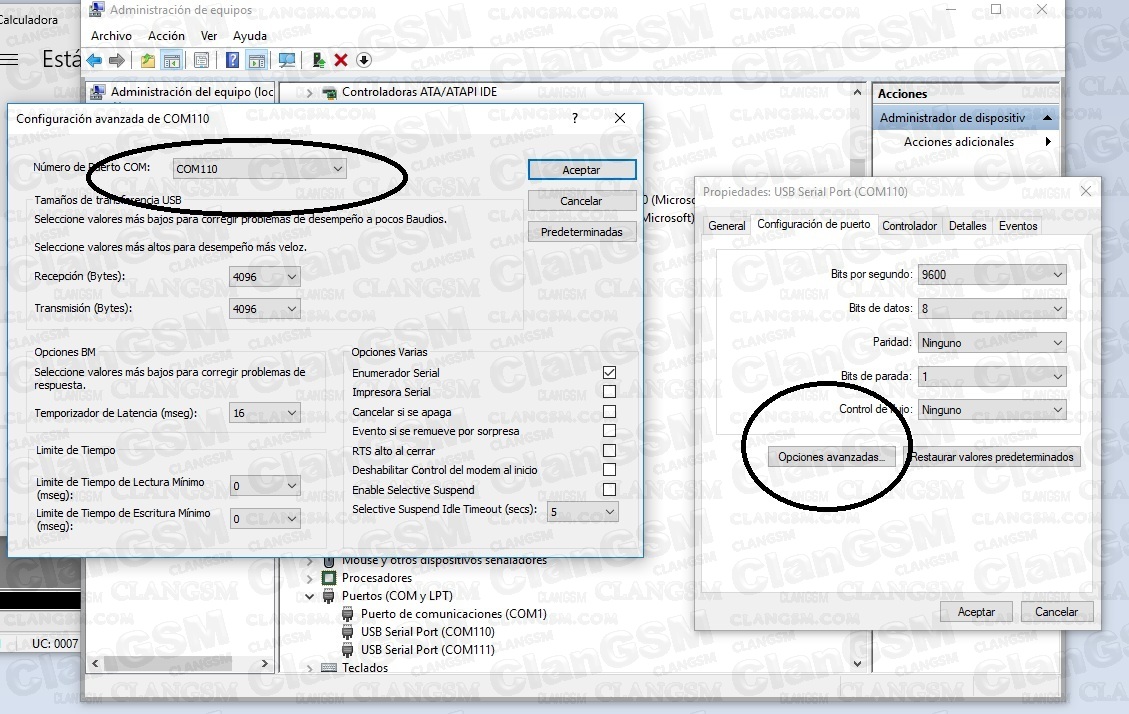Scan for hardware changes via monitor icon
1129x714 pixels.
point(287,60)
